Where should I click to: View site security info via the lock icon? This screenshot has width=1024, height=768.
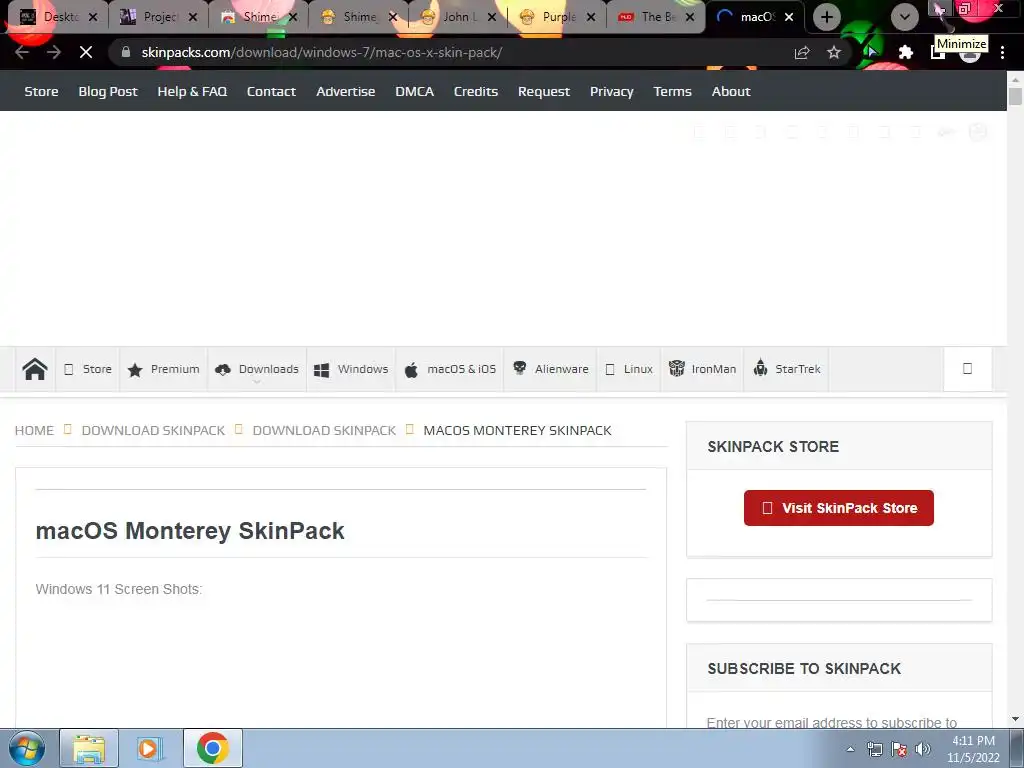point(126,52)
